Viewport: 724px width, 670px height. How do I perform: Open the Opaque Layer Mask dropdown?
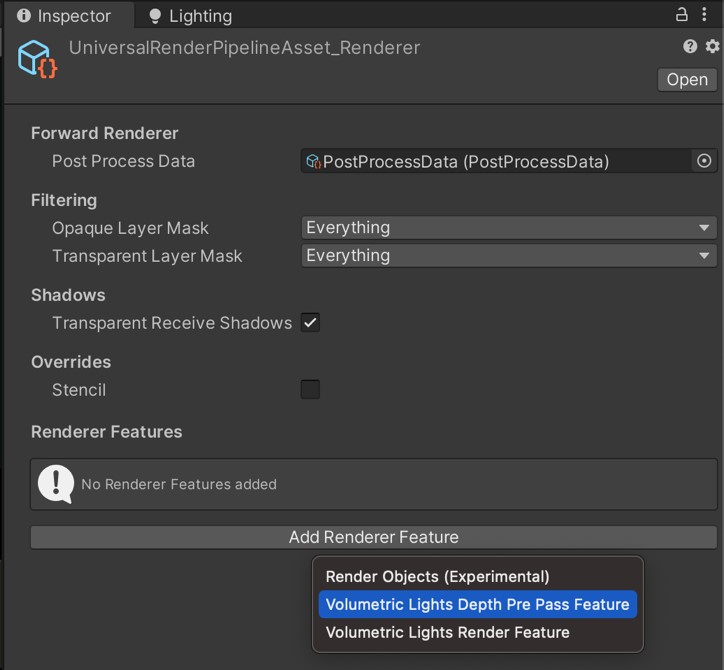(509, 228)
